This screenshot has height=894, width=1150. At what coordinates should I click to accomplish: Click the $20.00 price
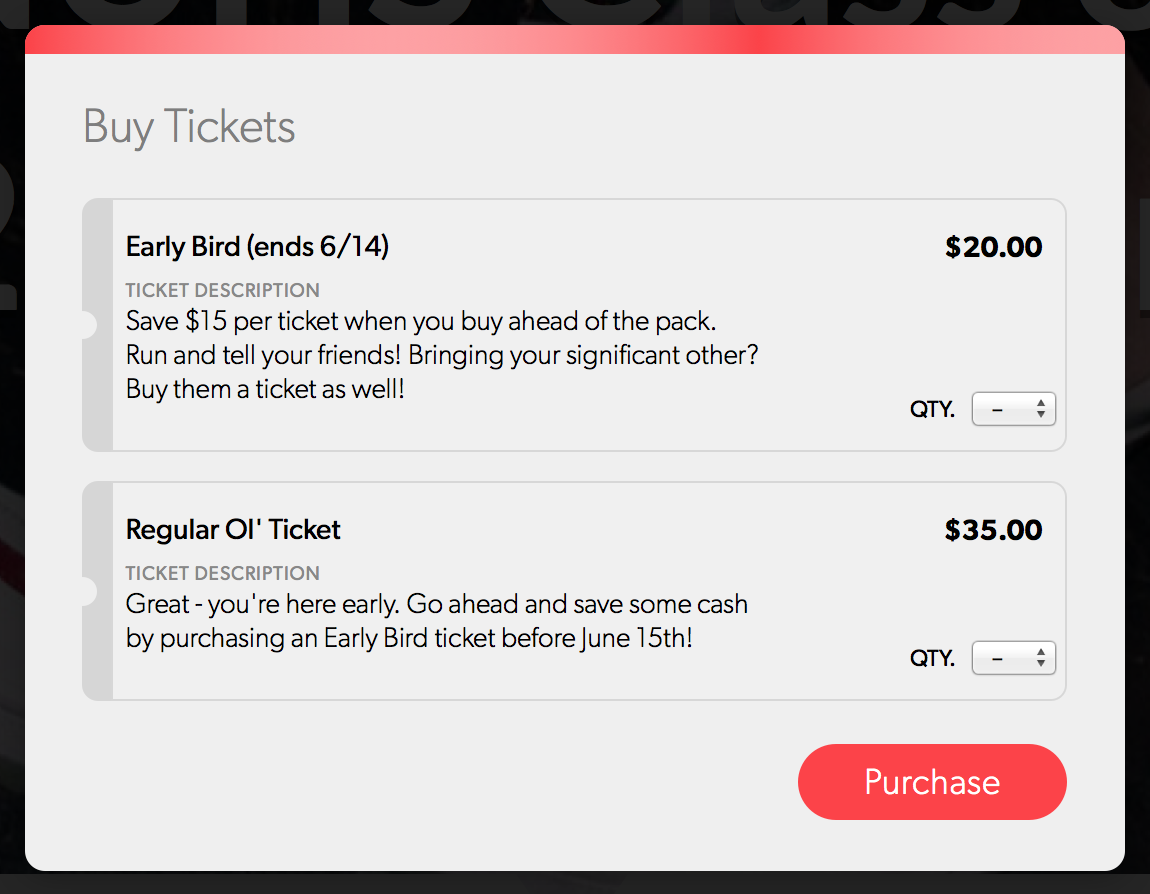(x=993, y=247)
